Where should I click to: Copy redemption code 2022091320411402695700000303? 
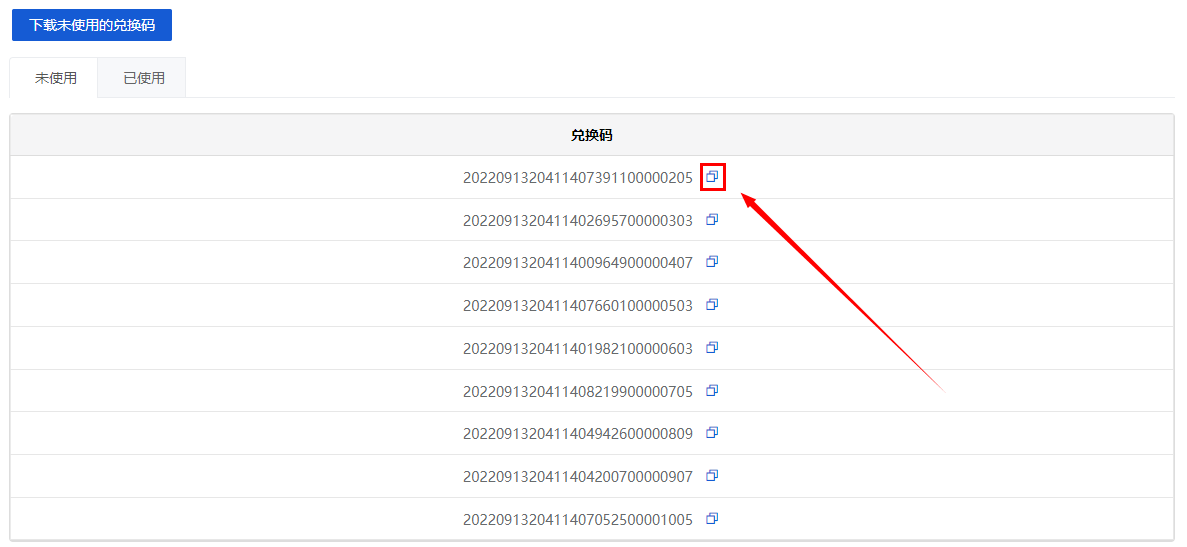pyautogui.click(x=712, y=219)
